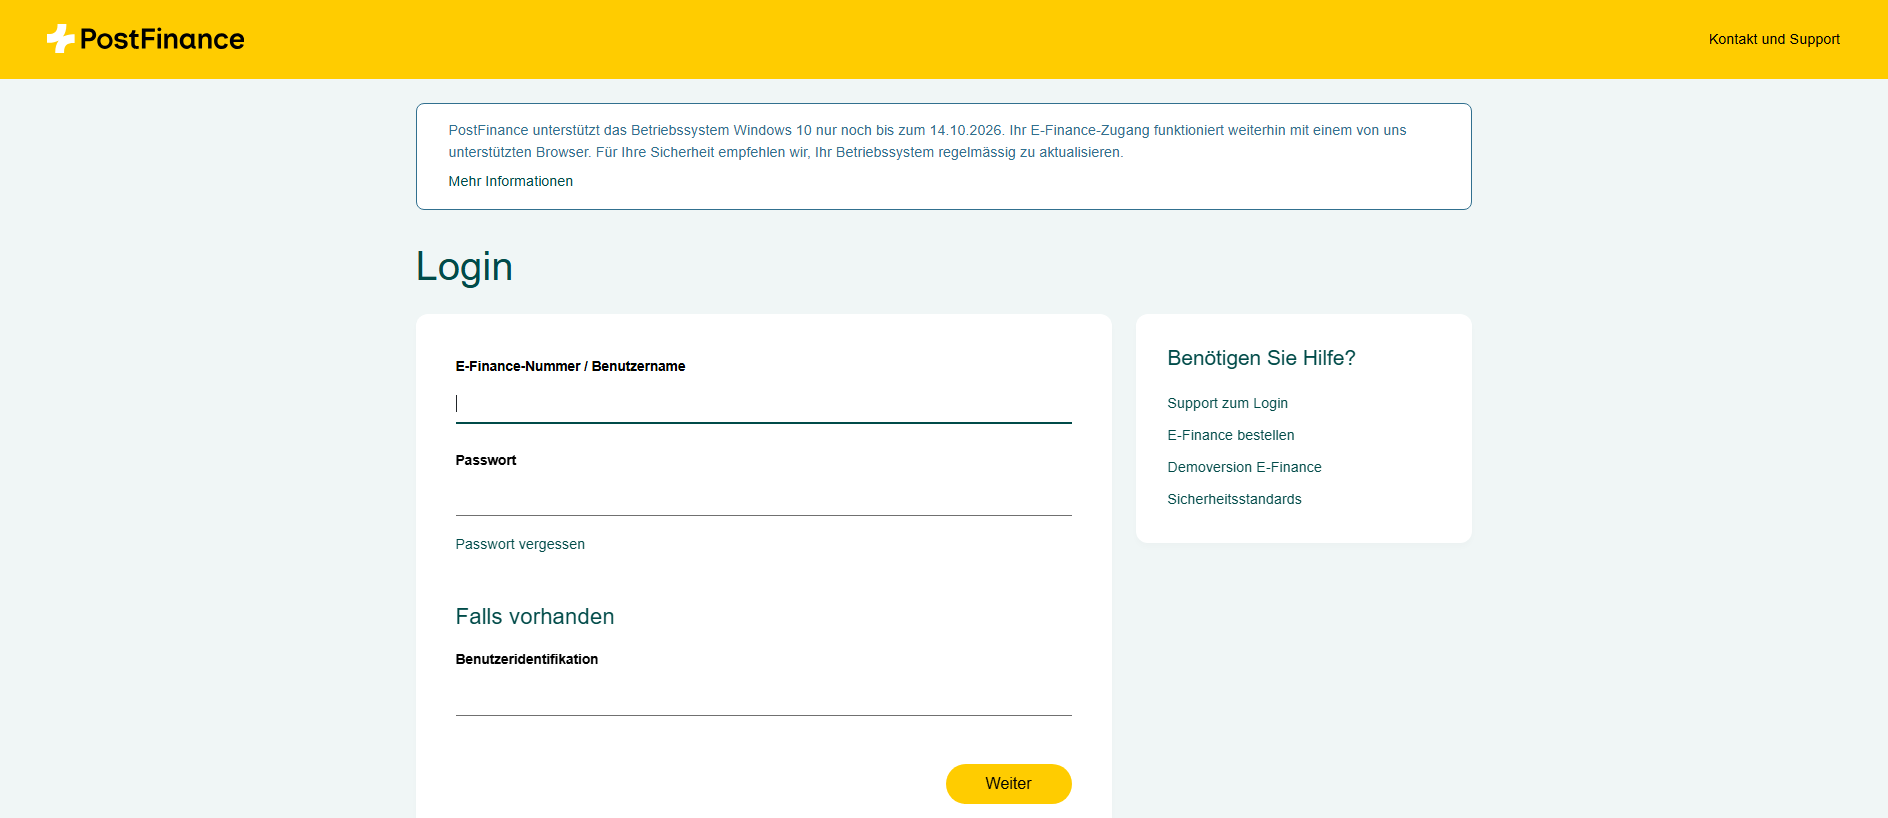
Task: Click into the Passwort field
Action: (763, 497)
